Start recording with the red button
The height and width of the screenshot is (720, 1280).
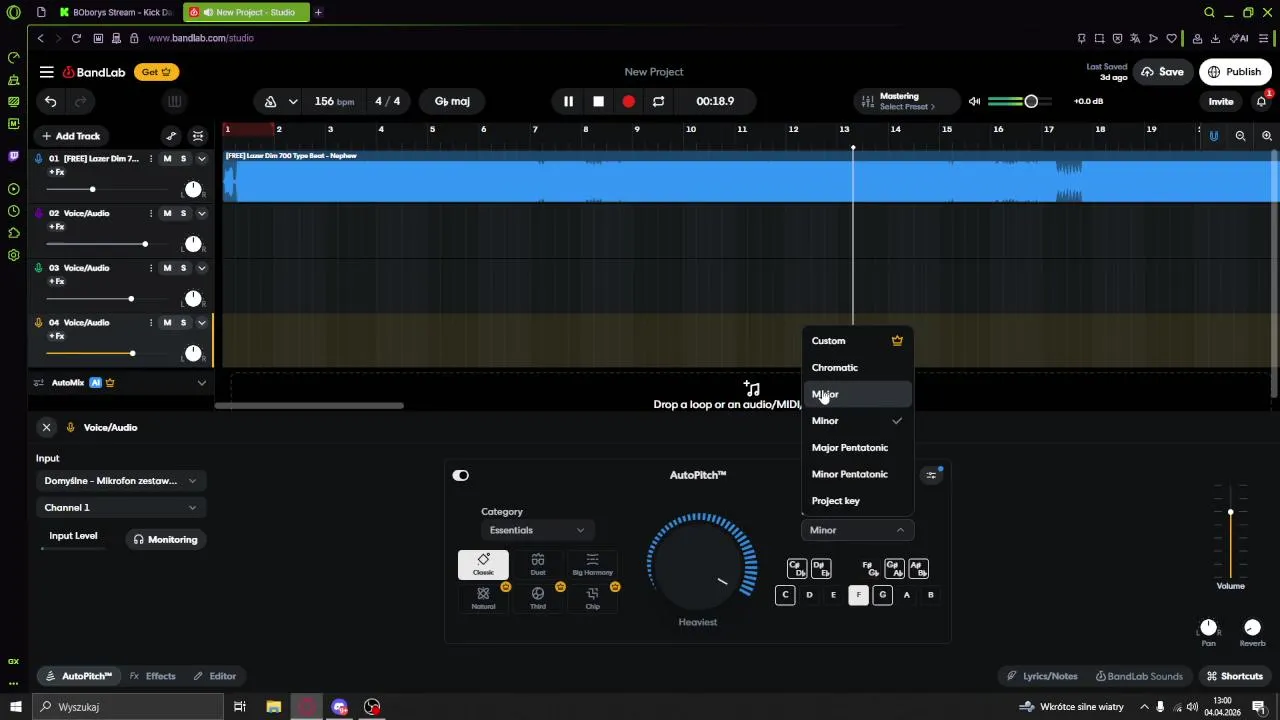[x=628, y=101]
